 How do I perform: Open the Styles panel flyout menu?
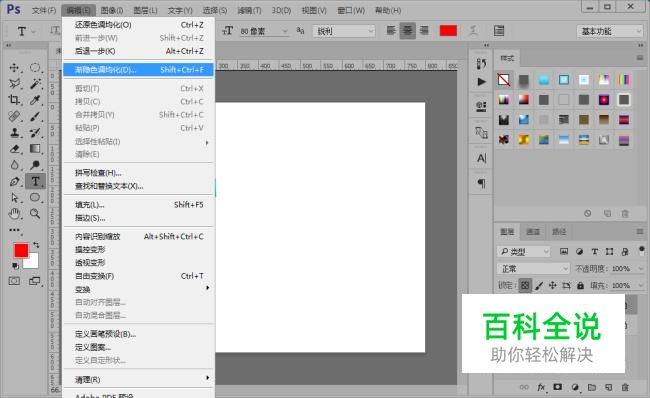640,58
